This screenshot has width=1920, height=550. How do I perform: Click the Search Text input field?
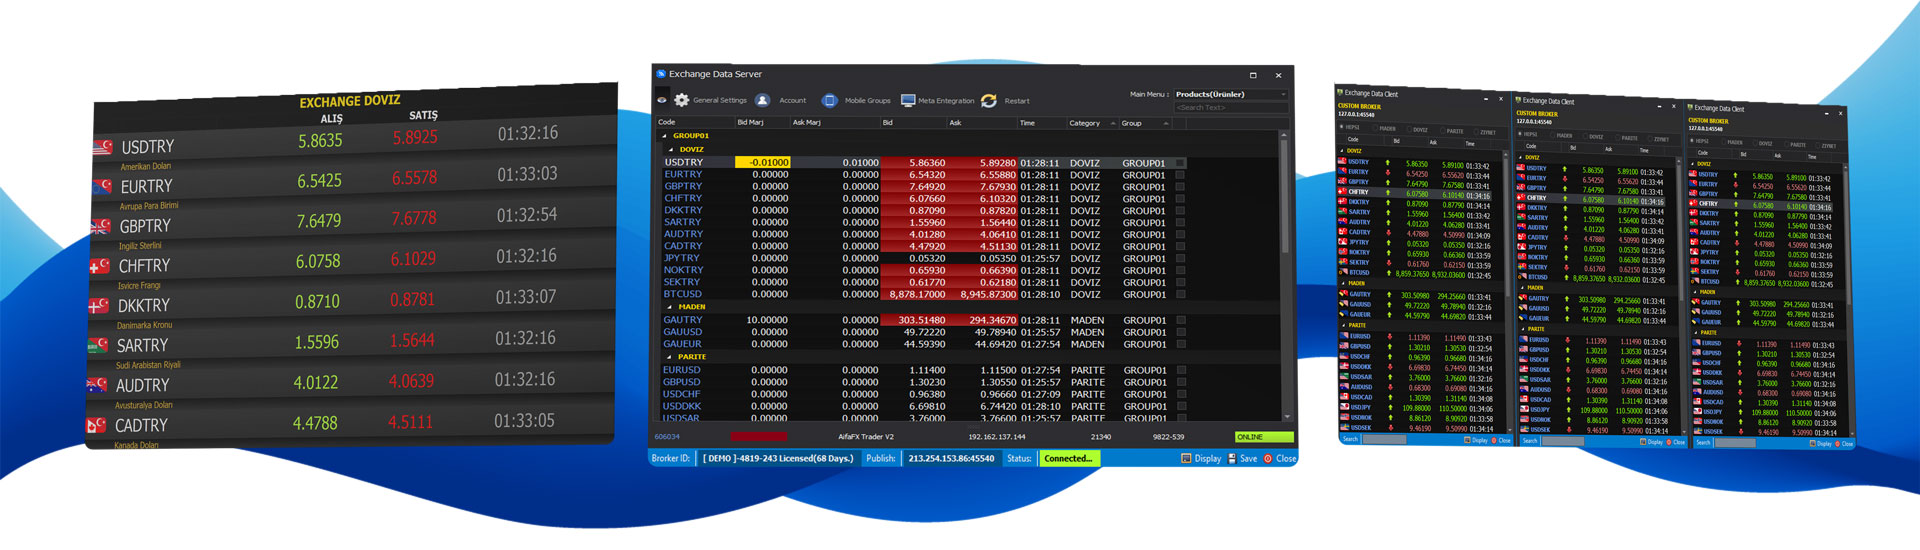1230,108
